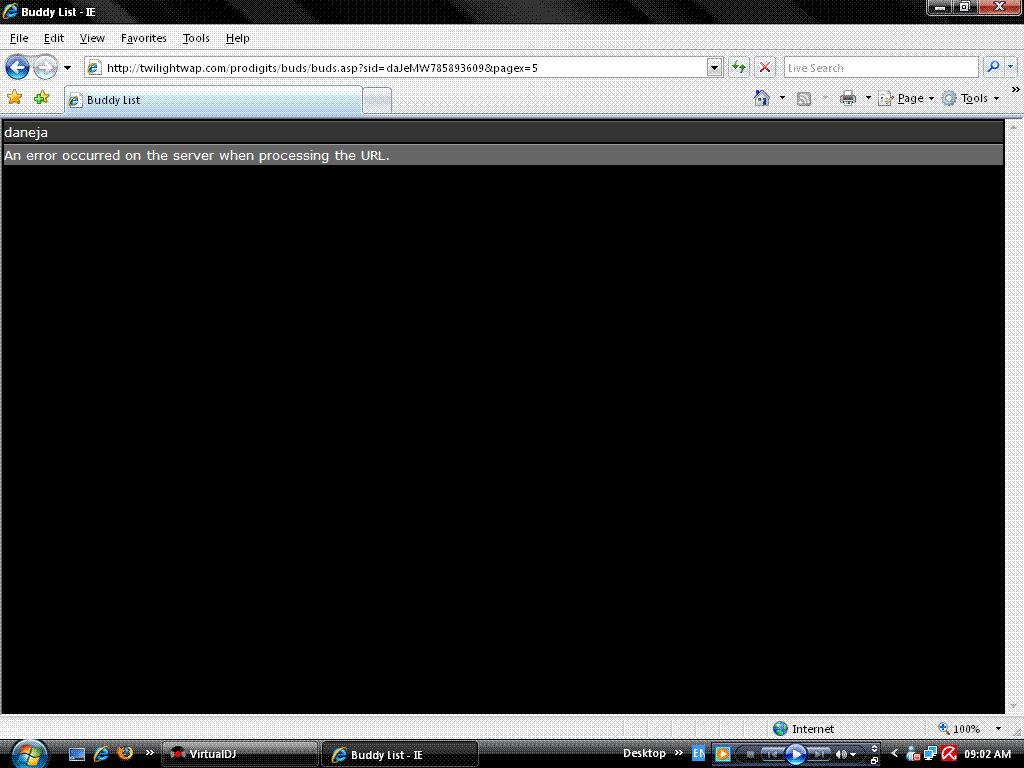This screenshot has height=768, width=1024.
Task: Open the recent pages dropdown beside Forward
Action: click(67, 68)
